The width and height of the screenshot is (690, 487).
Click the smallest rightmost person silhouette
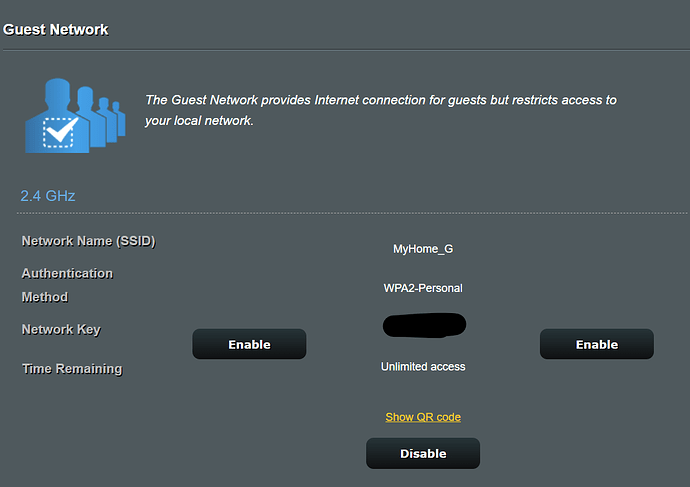point(118,119)
